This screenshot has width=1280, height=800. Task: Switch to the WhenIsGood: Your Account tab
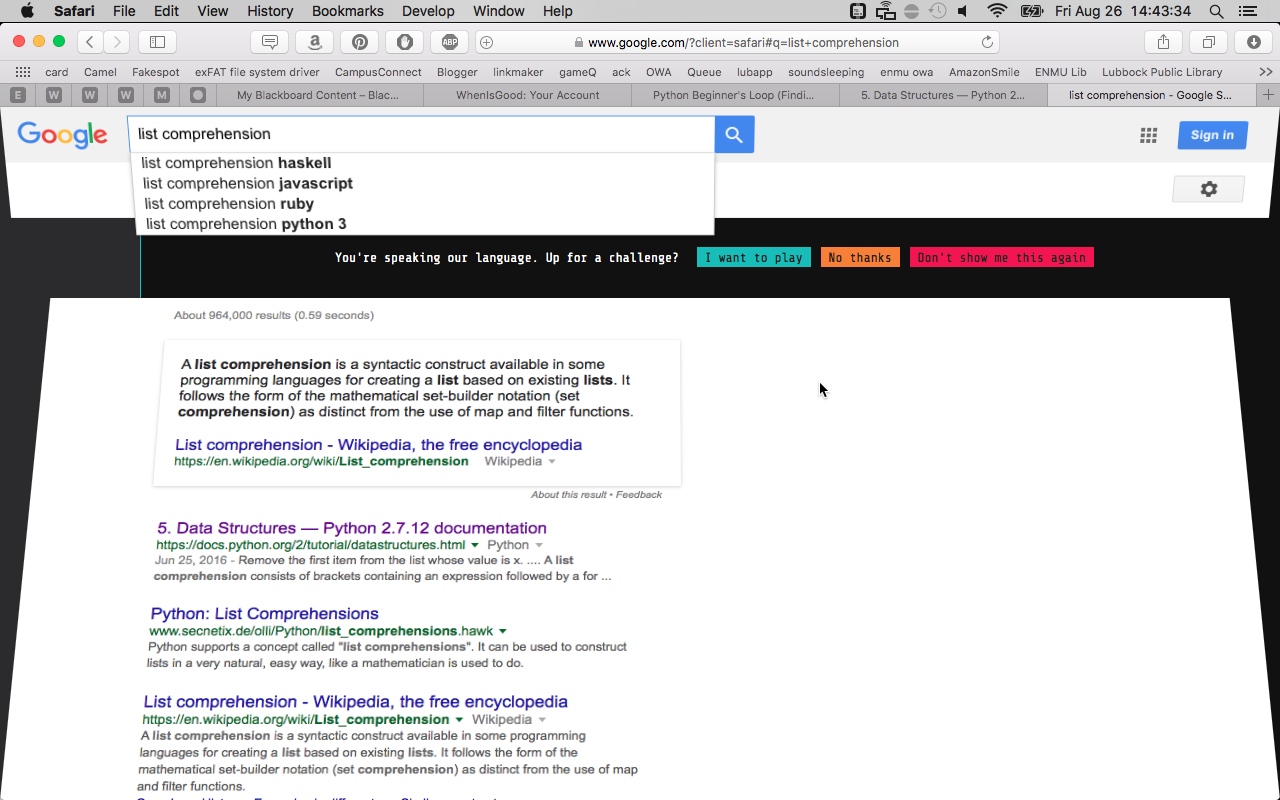tap(527, 95)
